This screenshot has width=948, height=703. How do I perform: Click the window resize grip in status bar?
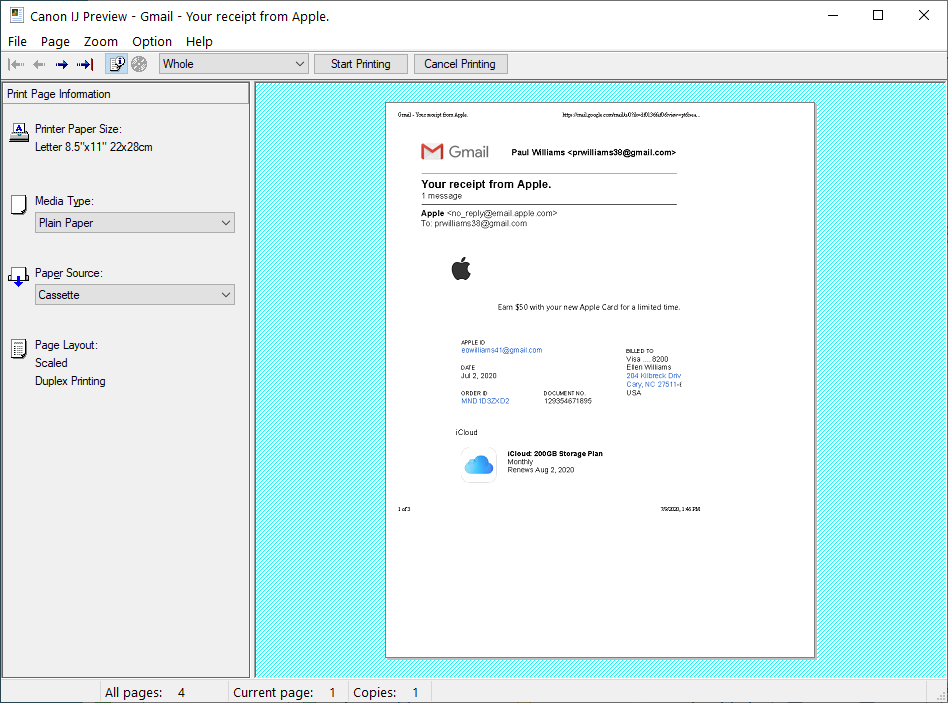click(x=940, y=695)
